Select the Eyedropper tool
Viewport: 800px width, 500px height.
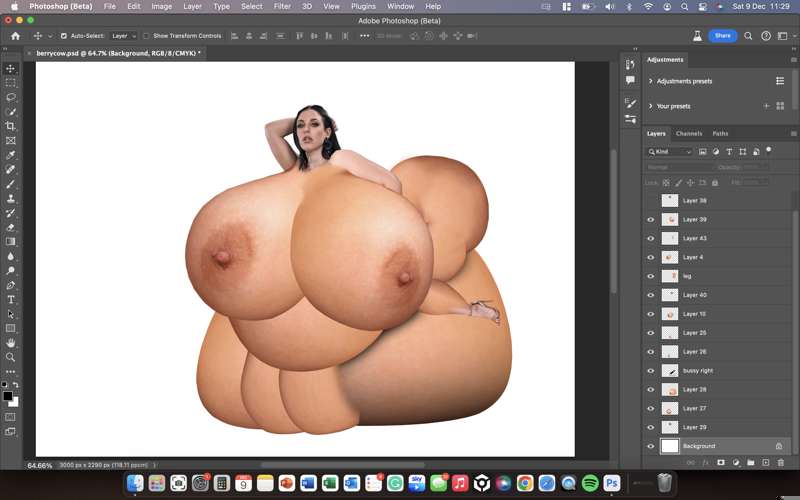coord(11,155)
